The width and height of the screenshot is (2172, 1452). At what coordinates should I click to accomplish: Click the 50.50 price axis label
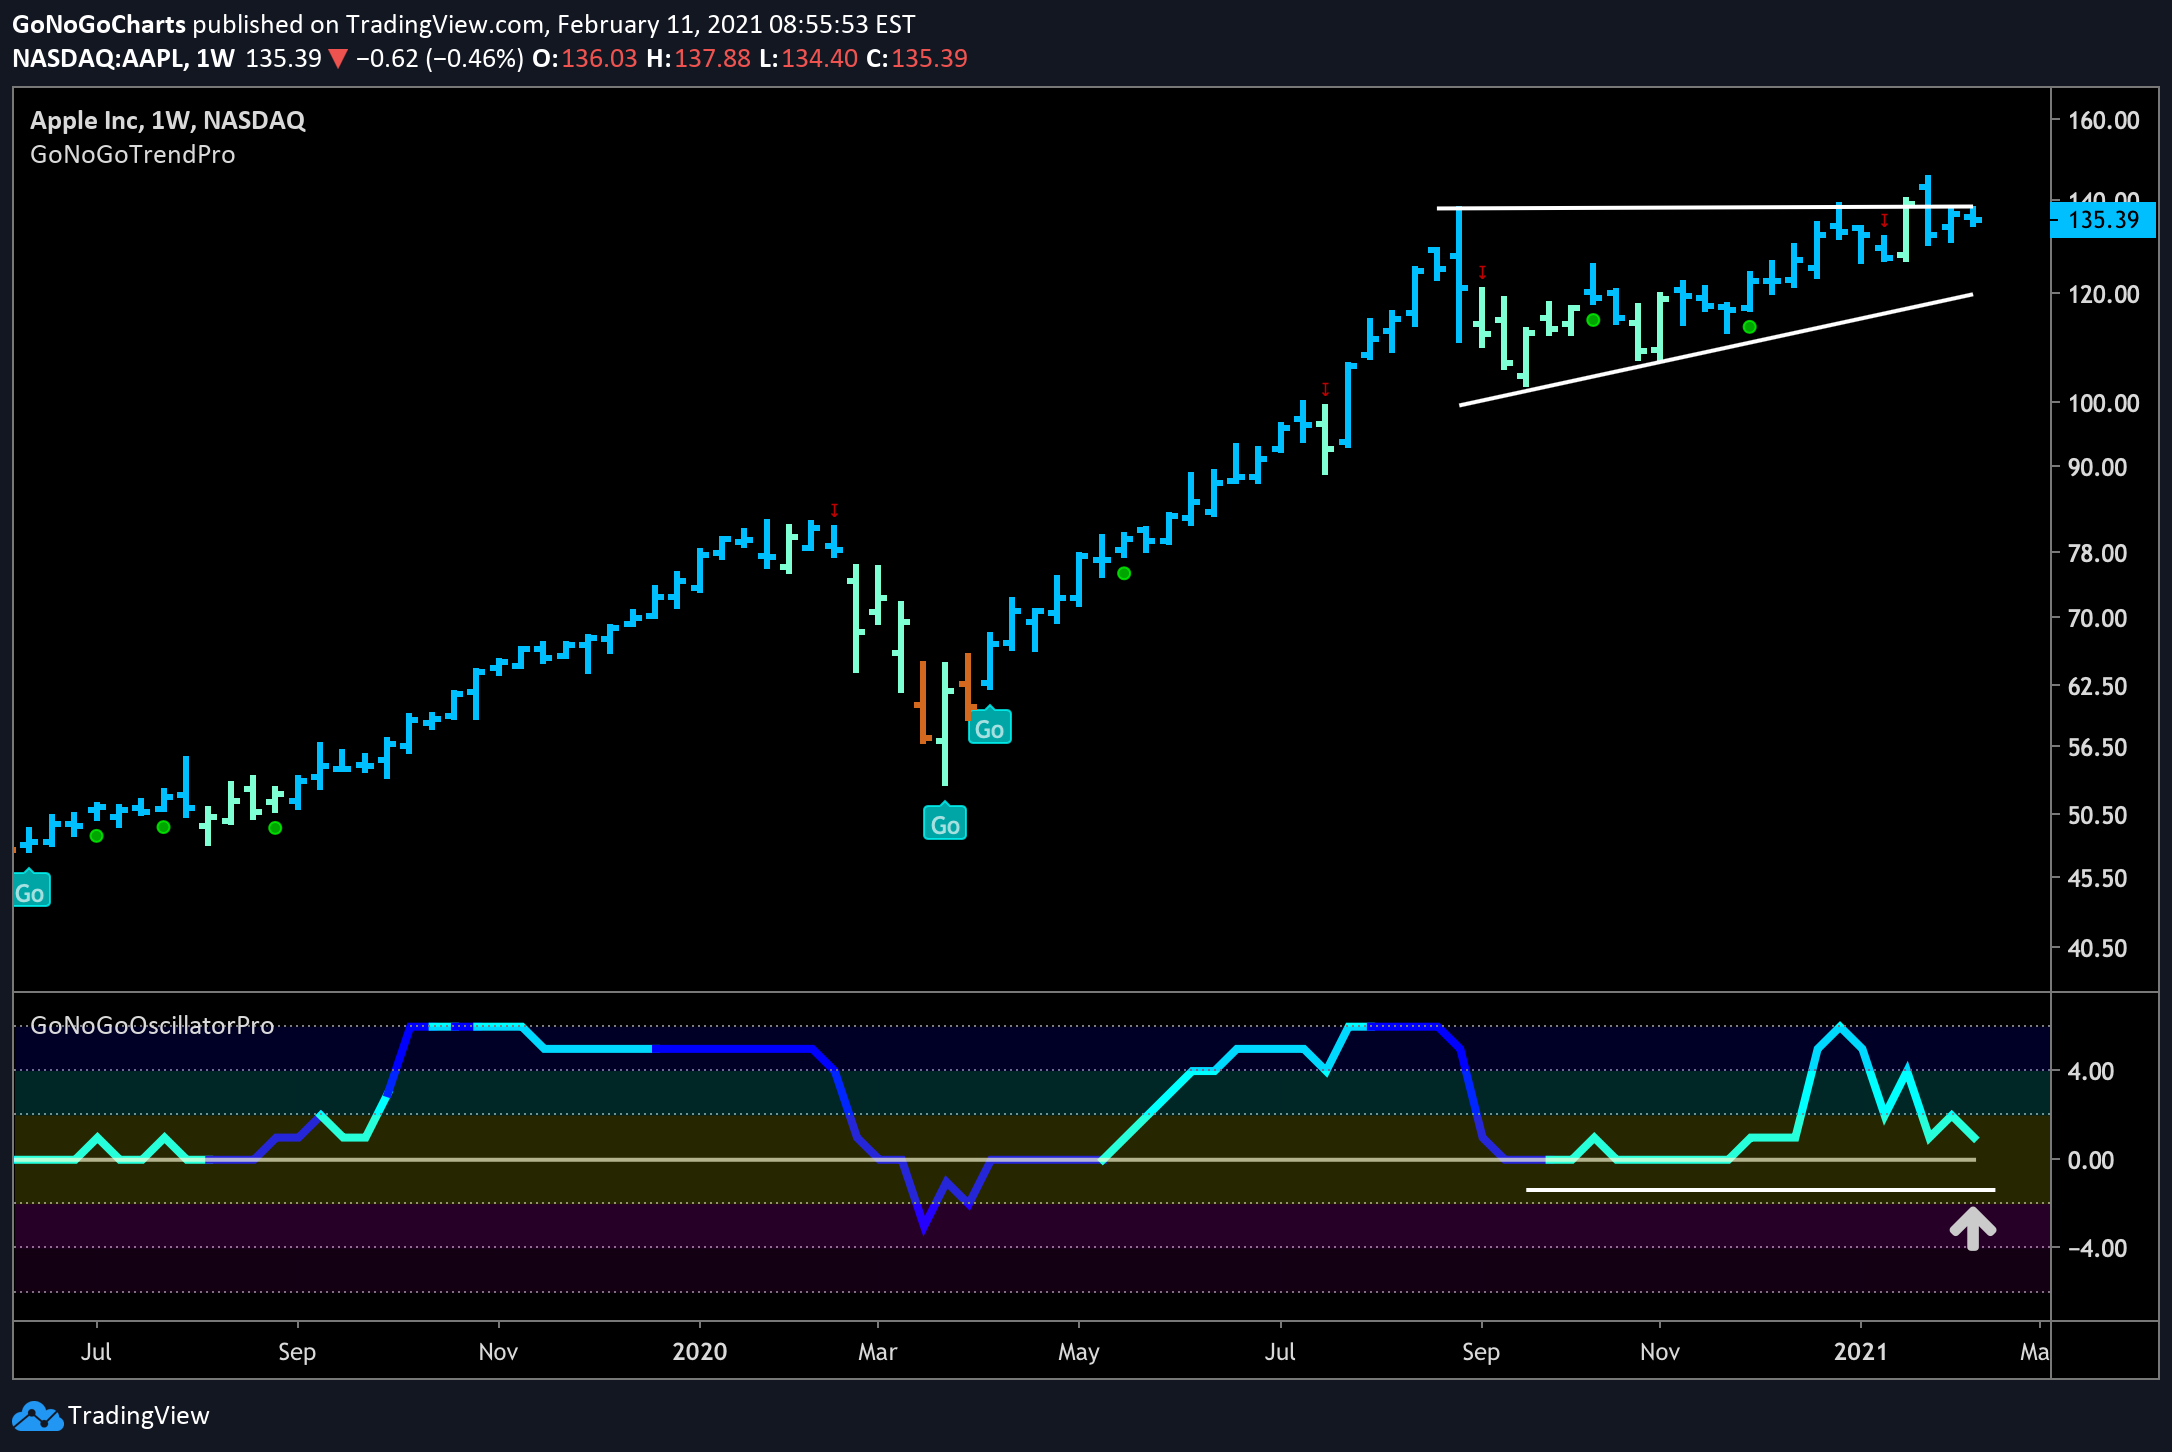point(2097,816)
